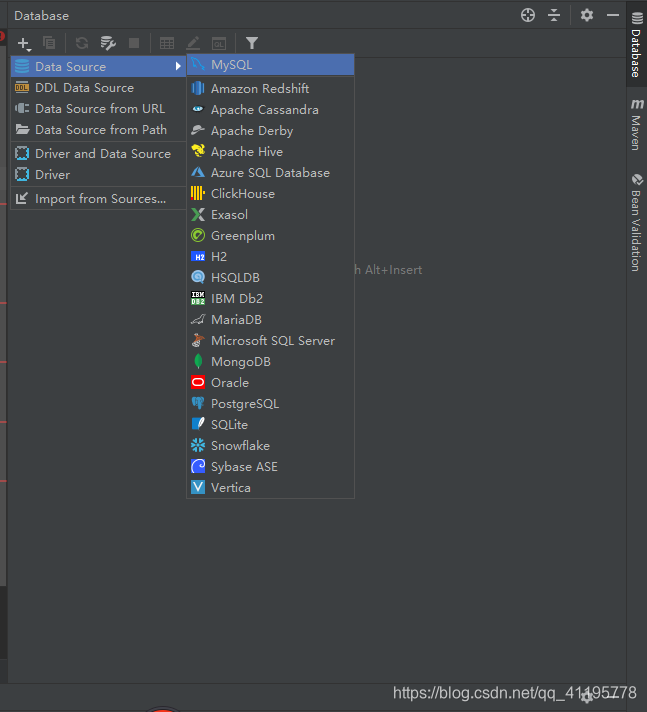Select MySQL from the data source list
Image resolution: width=647 pixels, height=712 pixels.
(271, 64)
